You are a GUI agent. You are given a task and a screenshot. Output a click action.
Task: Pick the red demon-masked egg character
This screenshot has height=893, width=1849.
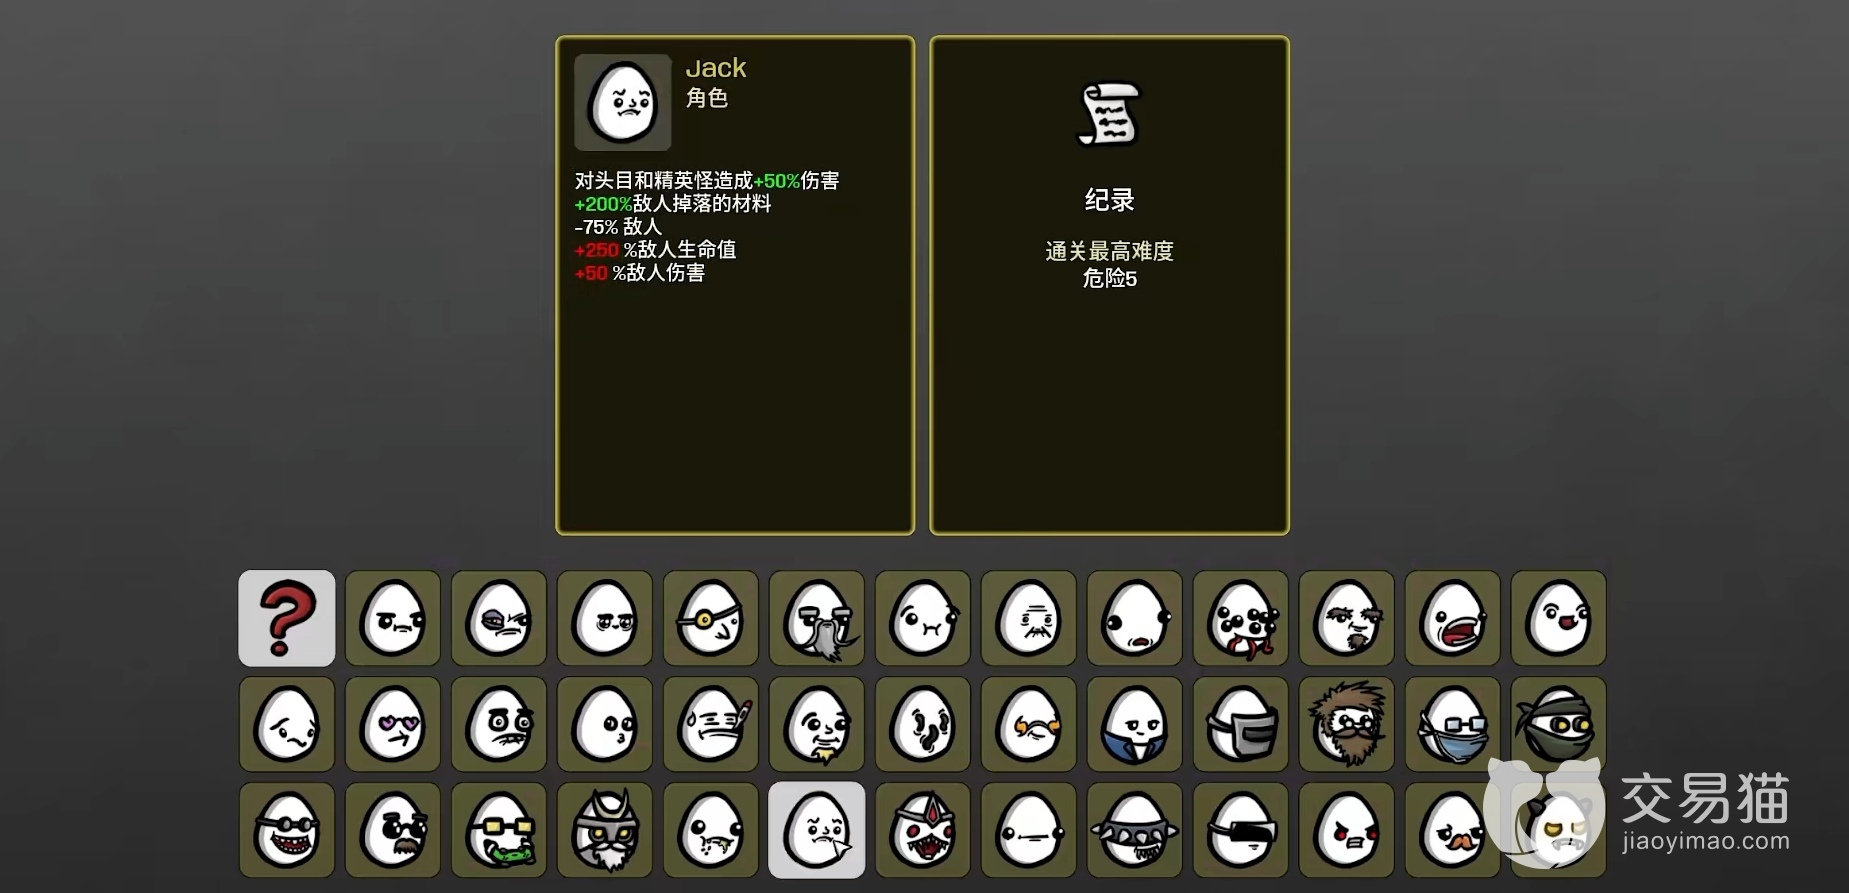pyautogui.click(x=923, y=830)
